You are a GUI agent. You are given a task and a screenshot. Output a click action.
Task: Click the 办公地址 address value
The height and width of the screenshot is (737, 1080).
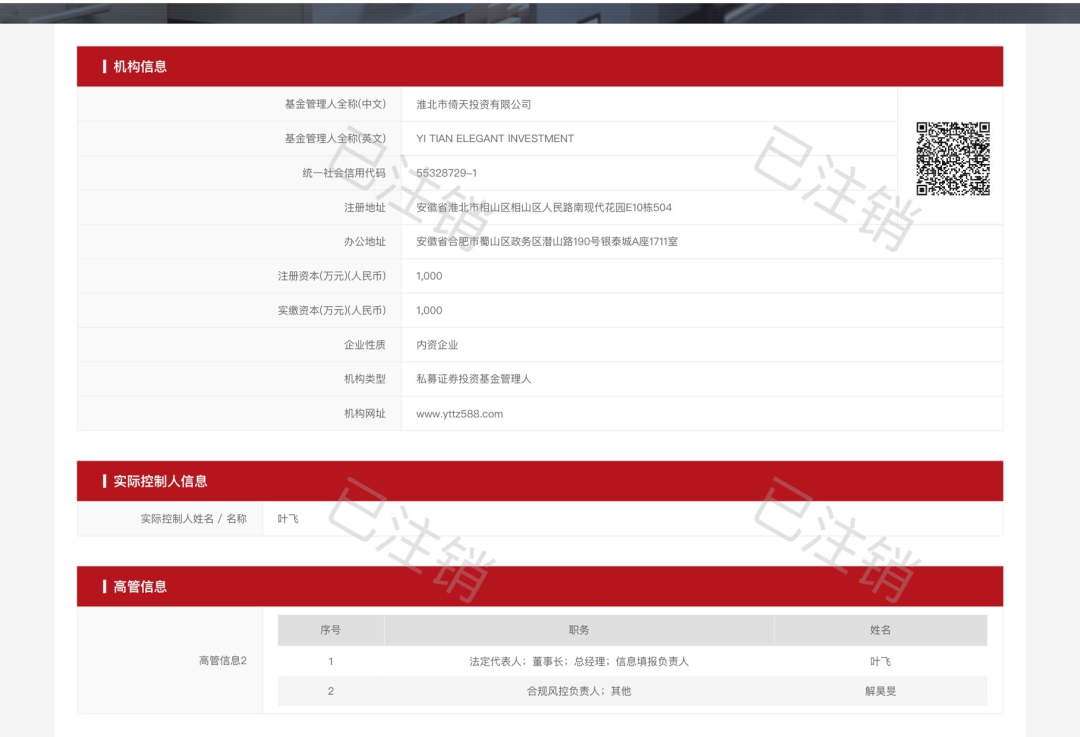point(547,241)
